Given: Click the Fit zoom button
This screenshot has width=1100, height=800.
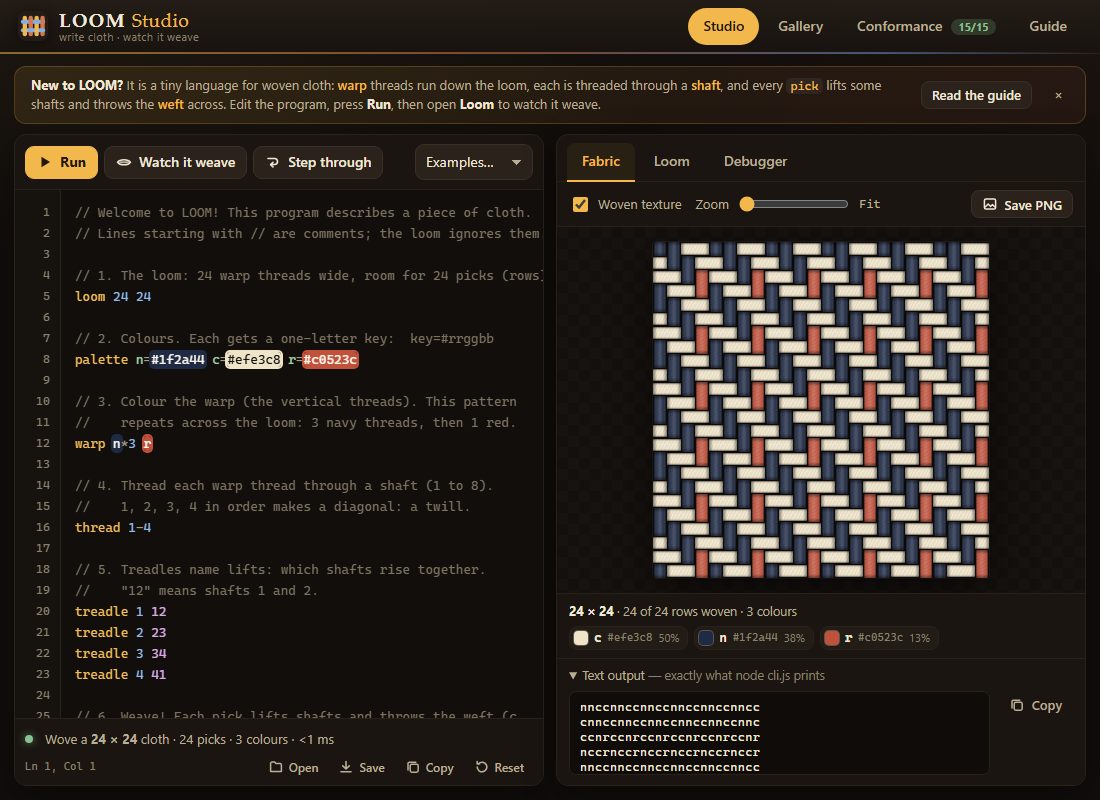Looking at the screenshot, I should 869,204.
